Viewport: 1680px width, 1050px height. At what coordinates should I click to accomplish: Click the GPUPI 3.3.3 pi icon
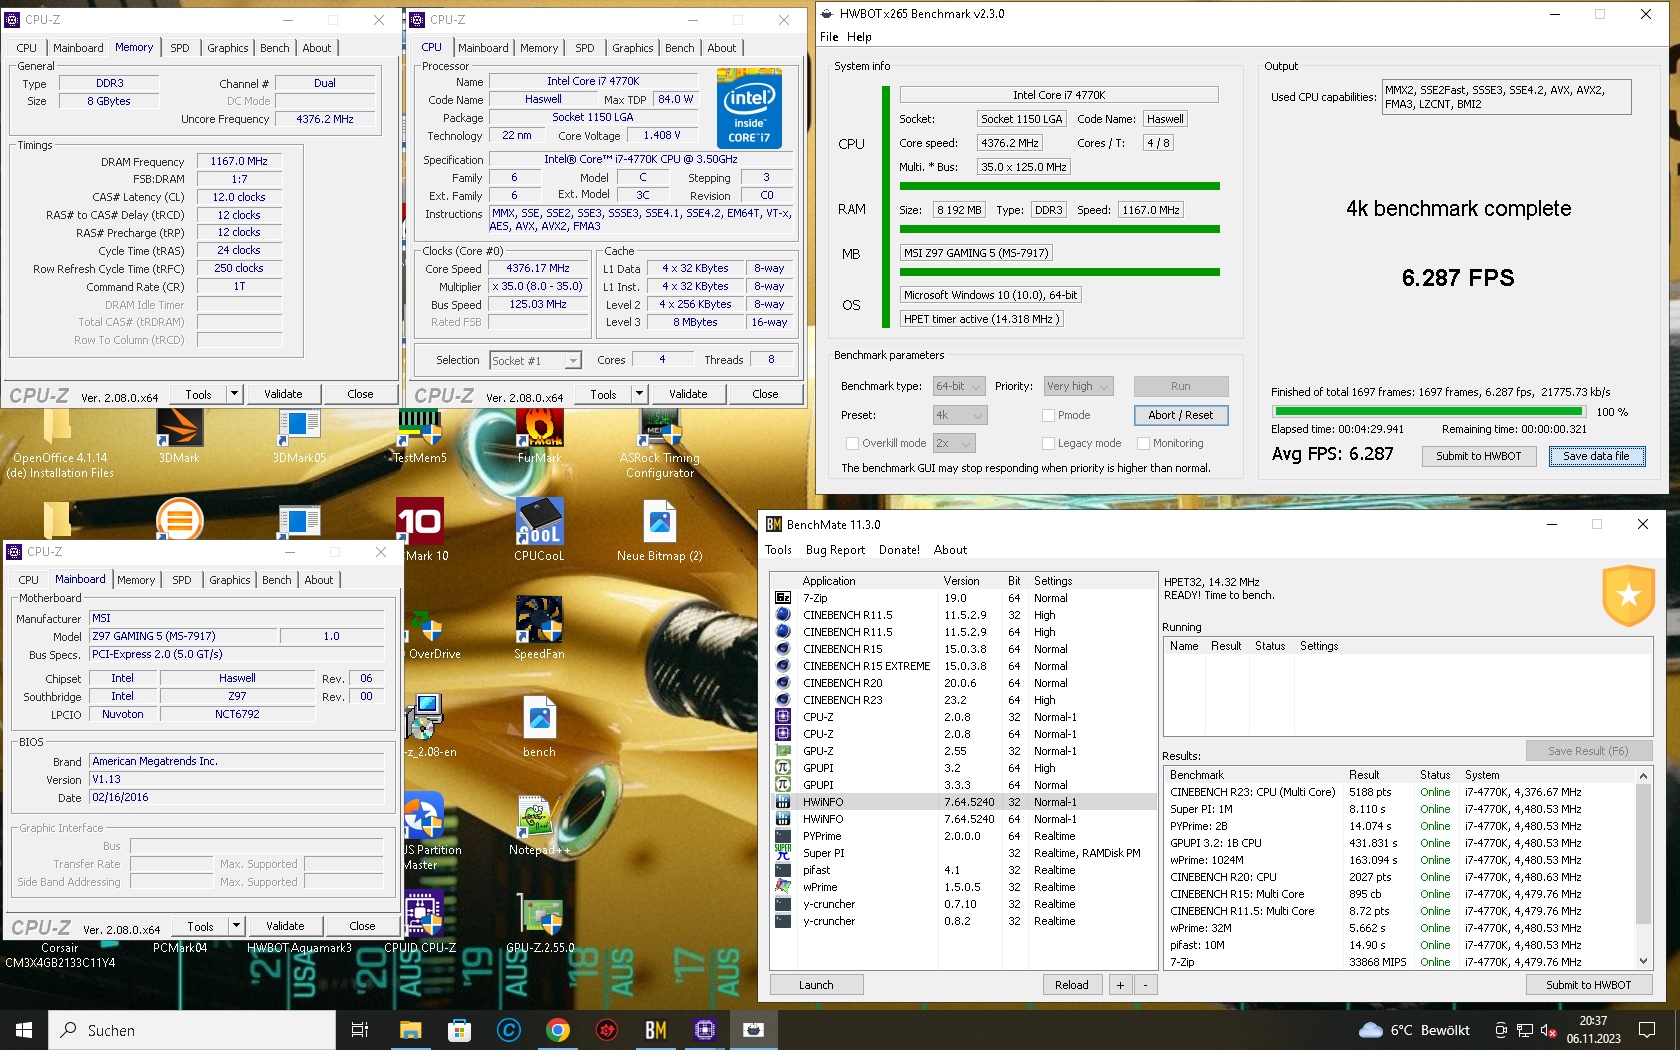[x=783, y=785]
